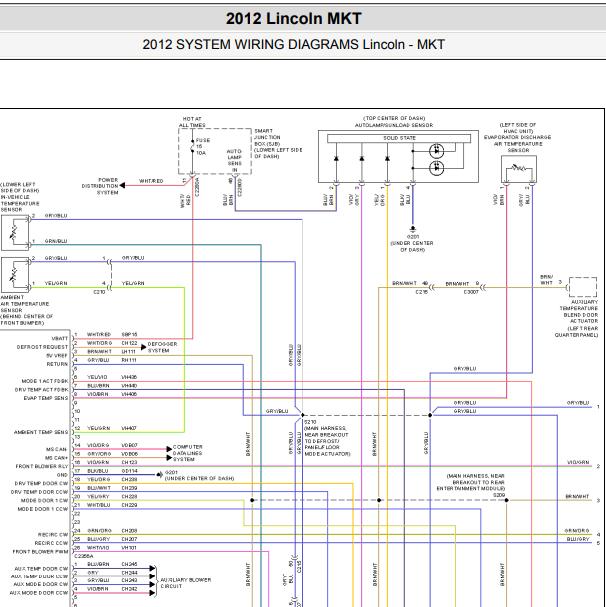This screenshot has width=606, height=607.
Task: Click the Auxiliary Blower Circuit label
Action: tap(185, 583)
